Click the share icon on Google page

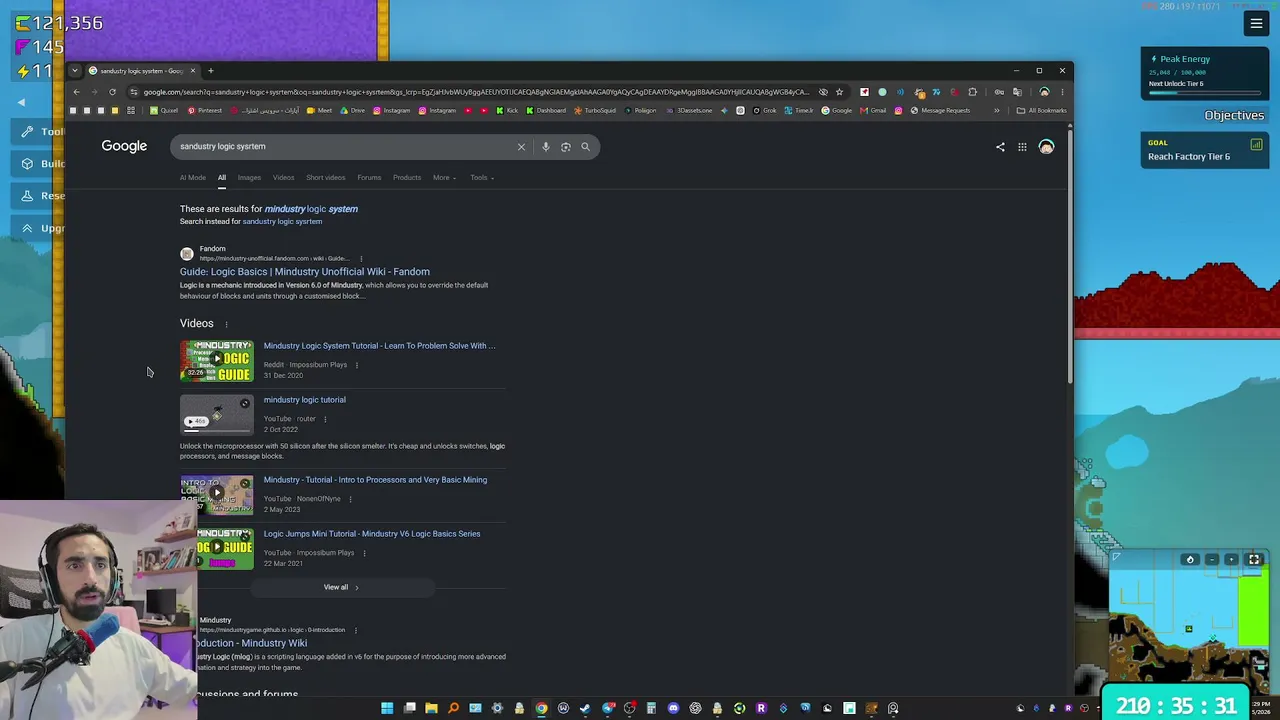point(1000,147)
